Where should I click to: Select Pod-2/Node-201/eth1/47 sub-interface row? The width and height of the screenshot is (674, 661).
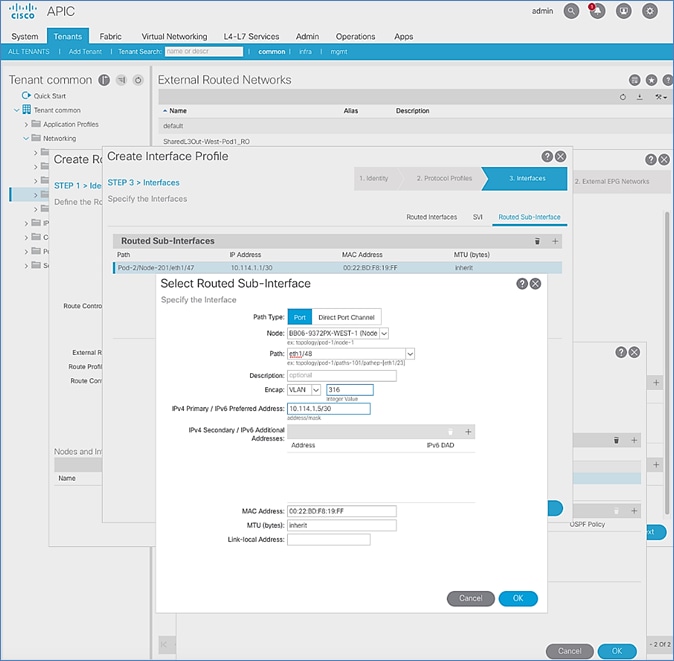point(337,268)
